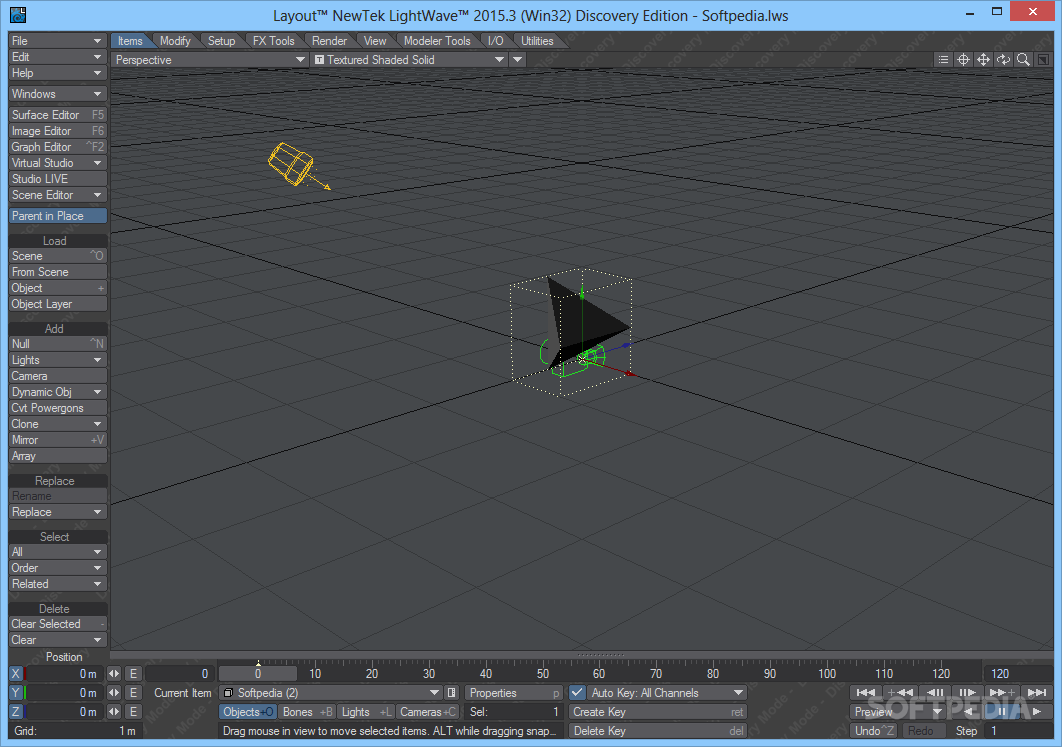Screen dimensions: 1062x747
Task: Expand the Dynamic Obj dropdown
Action: 58,392
